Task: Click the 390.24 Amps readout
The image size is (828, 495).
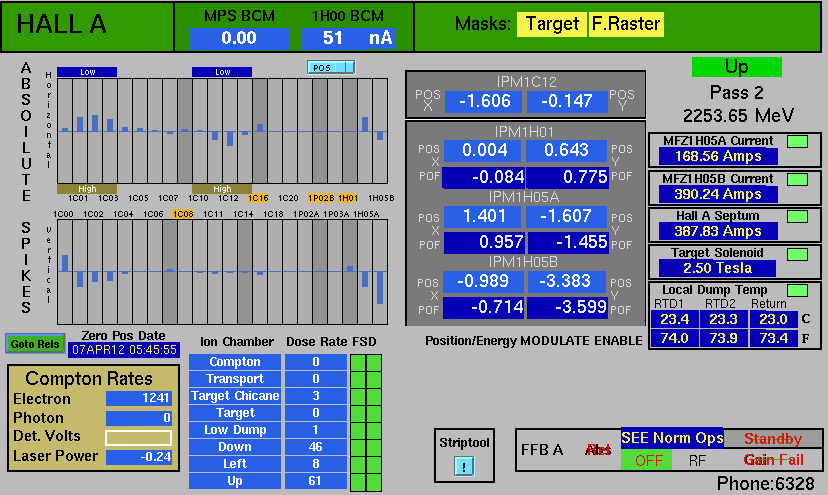Action: coord(718,194)
